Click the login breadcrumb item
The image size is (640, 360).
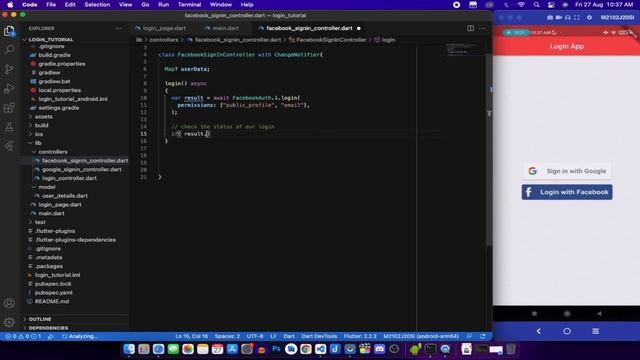tap(388, 40)
